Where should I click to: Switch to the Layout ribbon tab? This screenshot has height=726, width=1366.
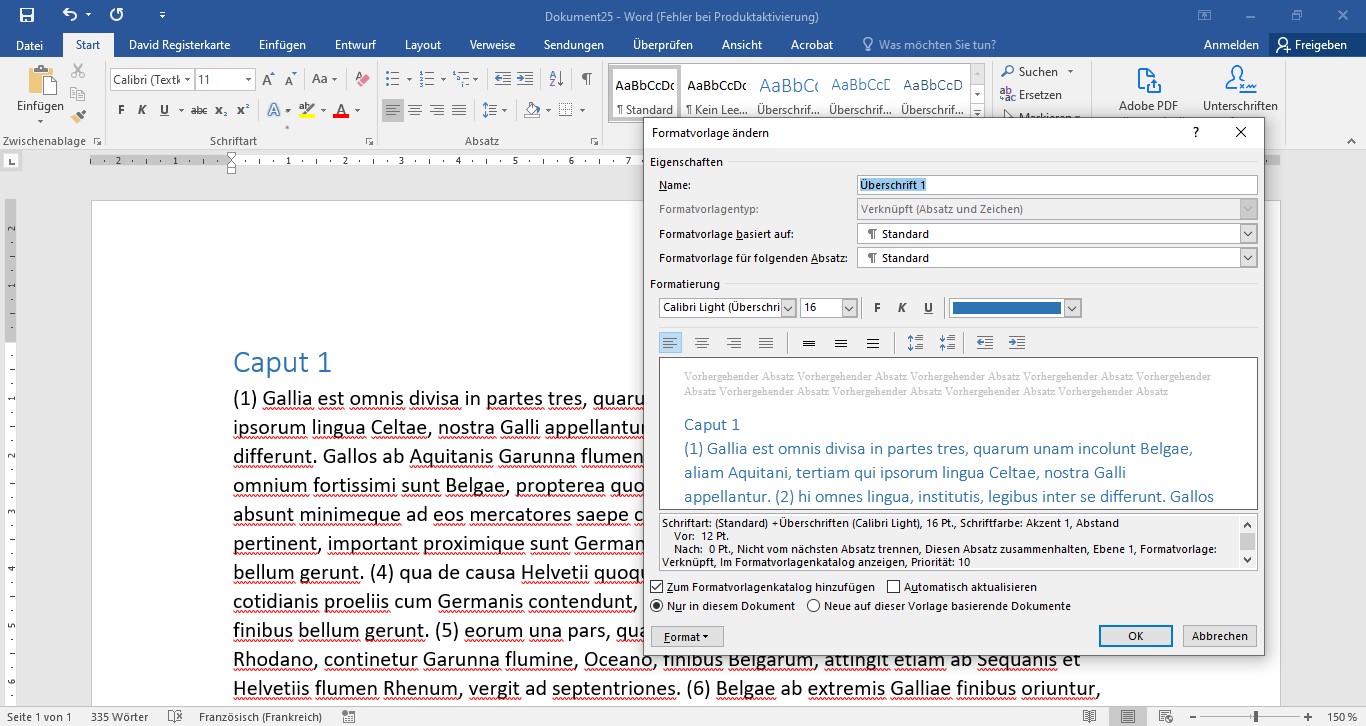point(423,45)
